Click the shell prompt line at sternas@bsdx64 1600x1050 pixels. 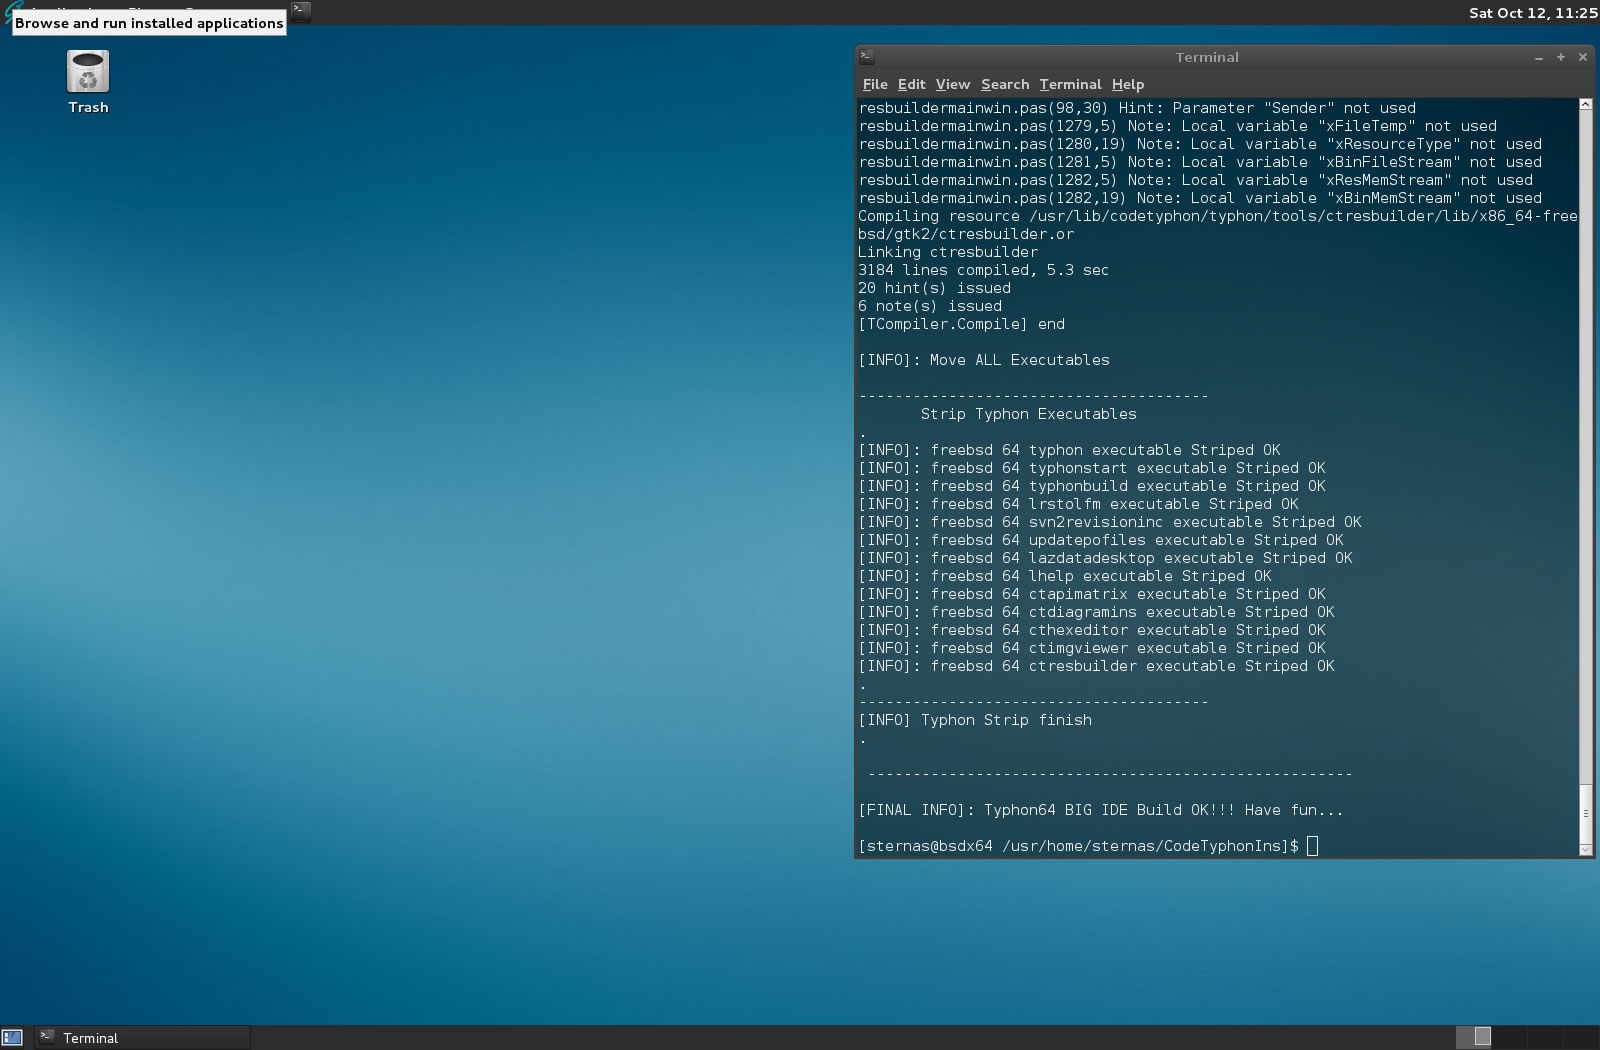click(x=1088, y=846)
